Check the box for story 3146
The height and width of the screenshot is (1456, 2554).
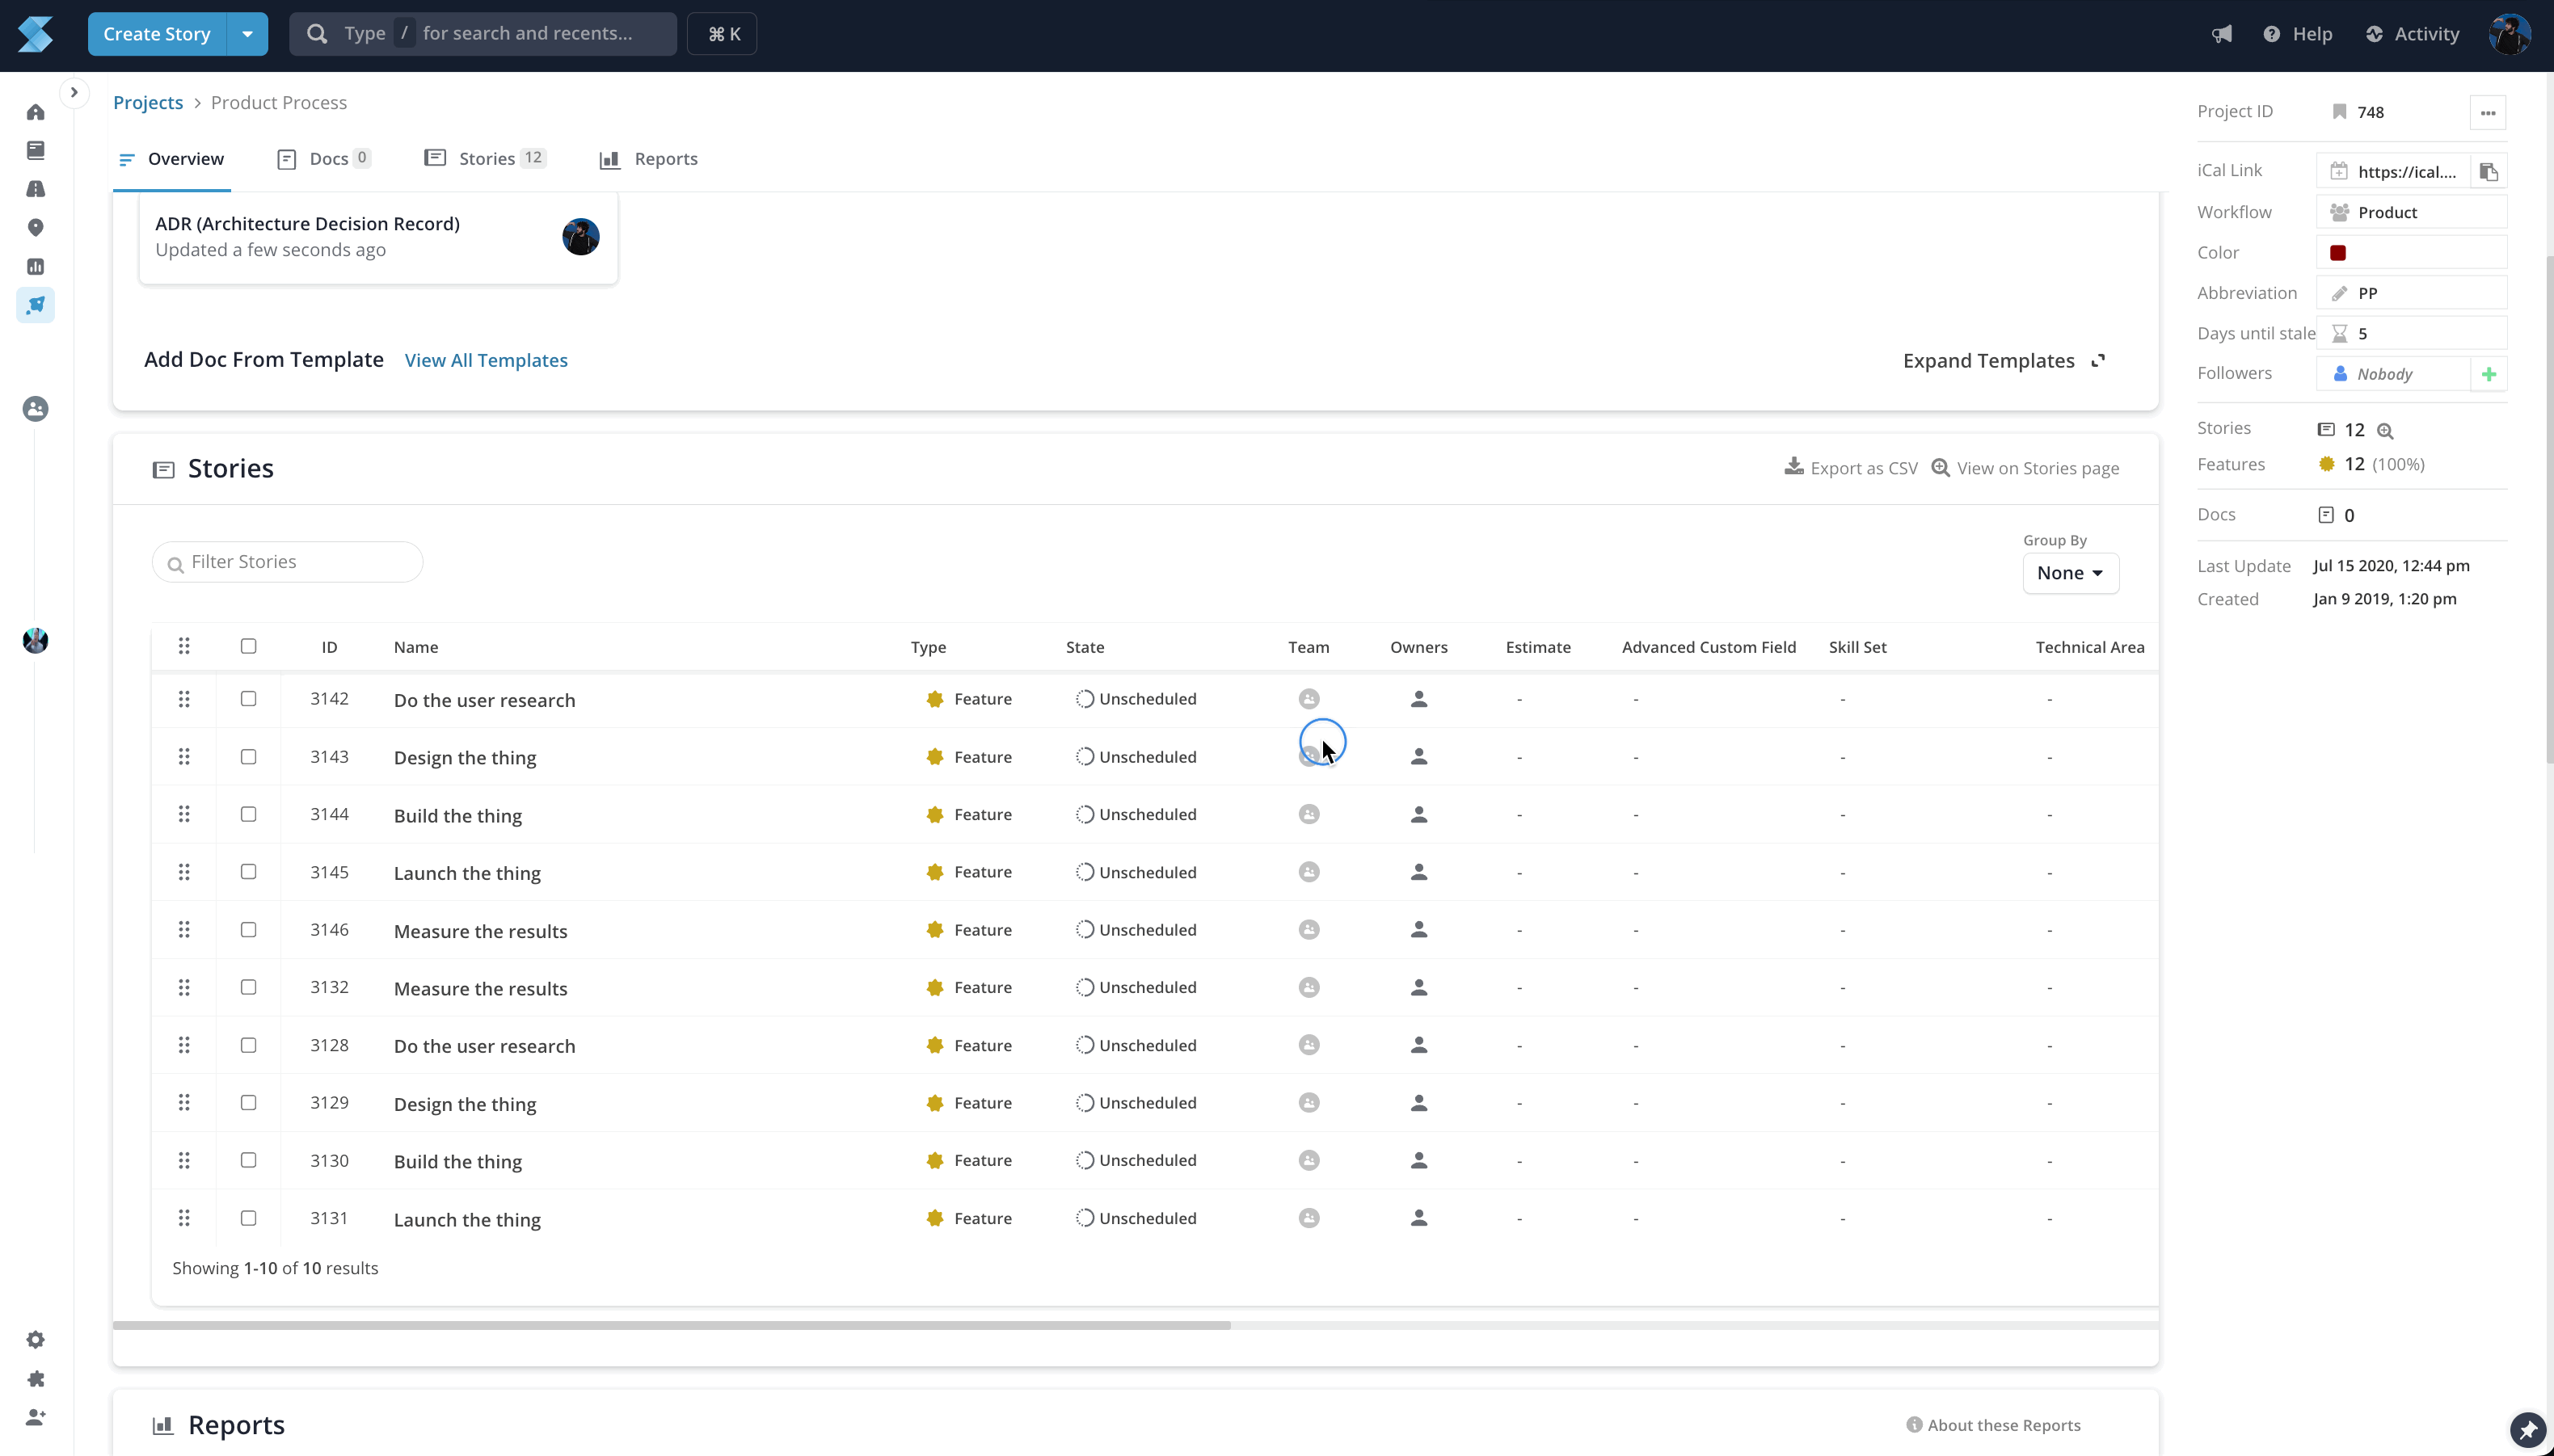point(248,930)
